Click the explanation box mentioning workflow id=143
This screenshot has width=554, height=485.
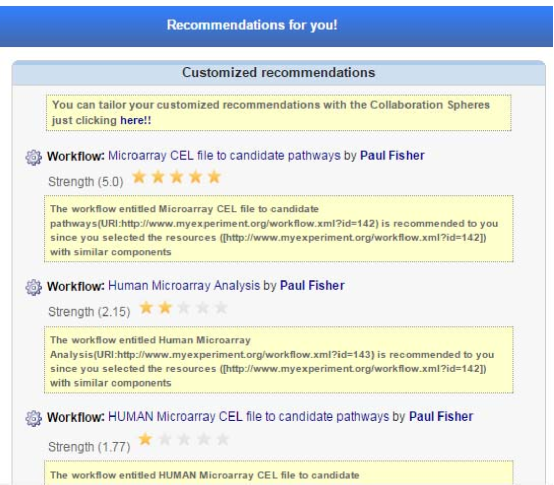(278, 360)
